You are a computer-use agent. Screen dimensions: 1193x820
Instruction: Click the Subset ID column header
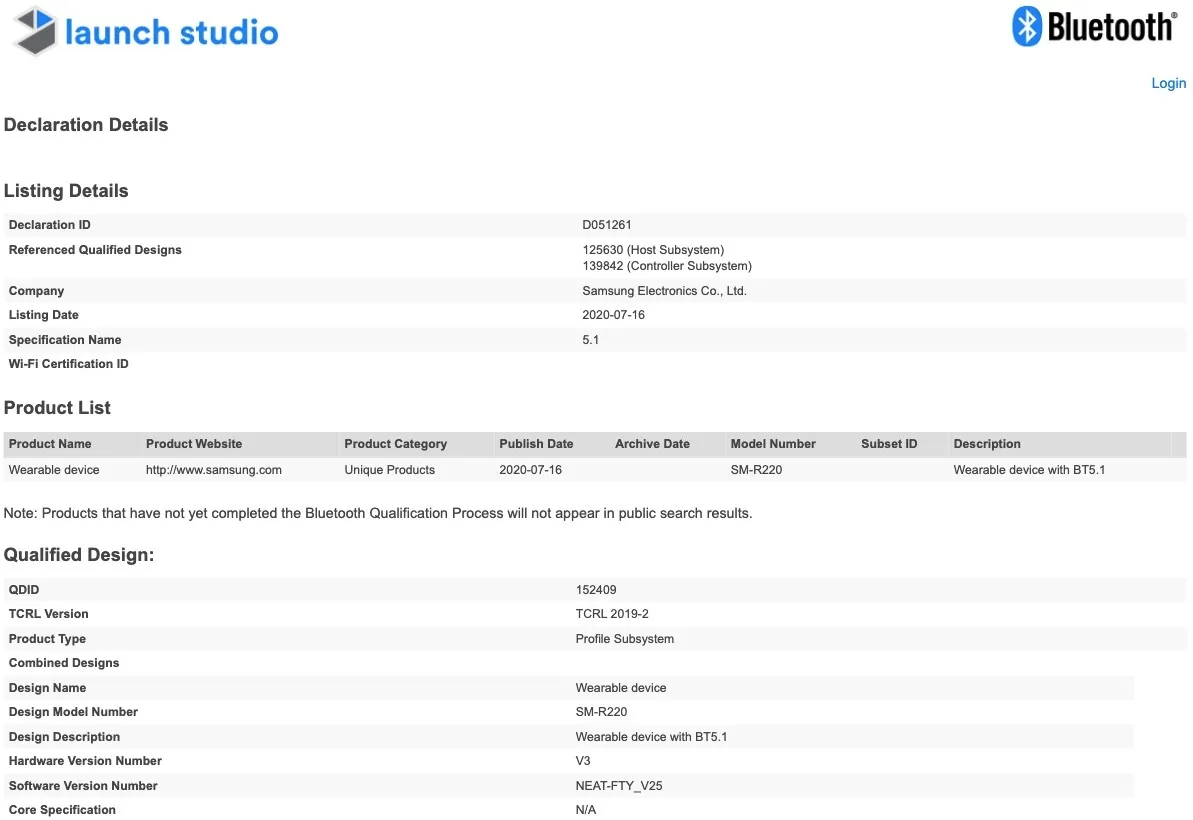pyautogui.click(x=889, y=443)
